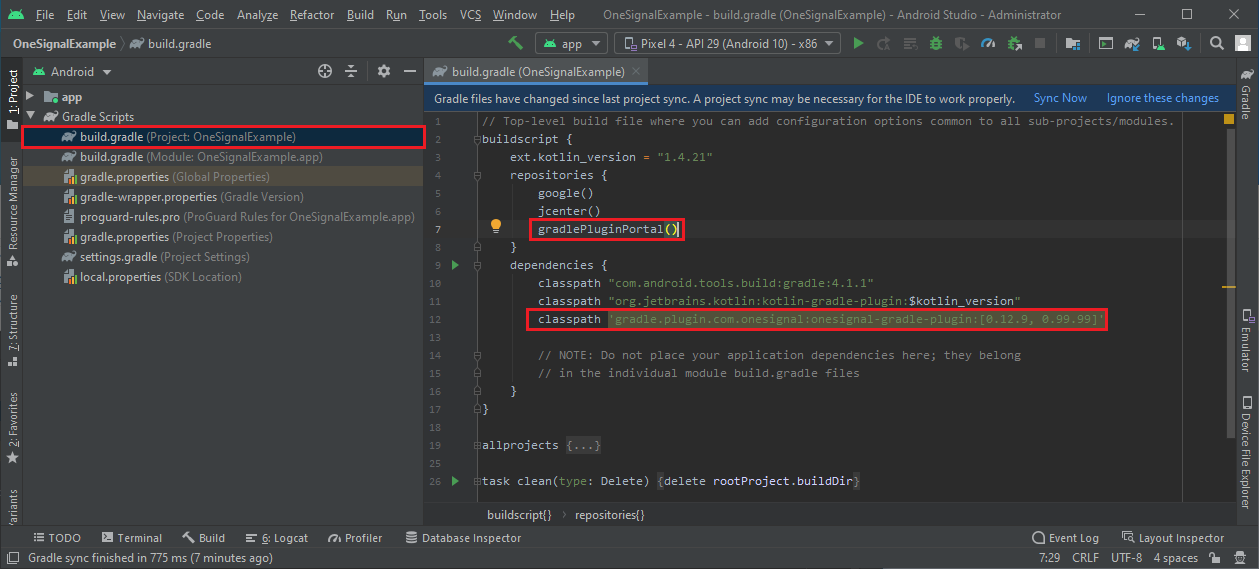This screenshot has height=569, width=1259.
Task: Open the Database Inspector button
Action: click(x=463, y=538)
